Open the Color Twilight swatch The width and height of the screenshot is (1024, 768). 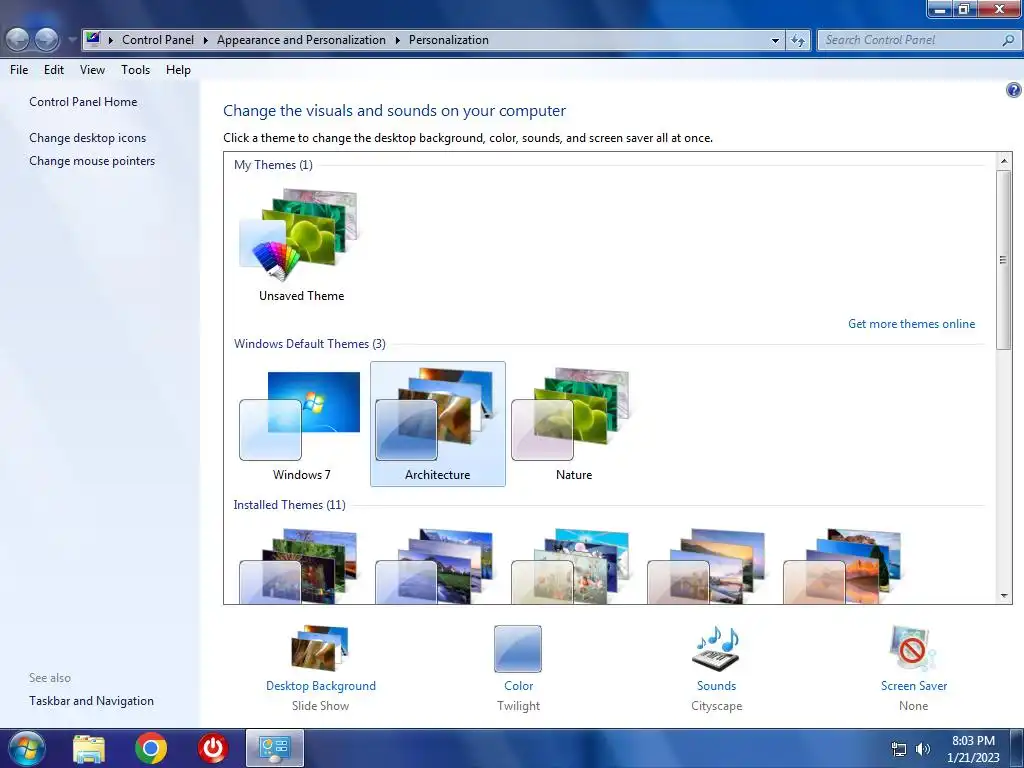pyautogui.click(x=518, y=648)
